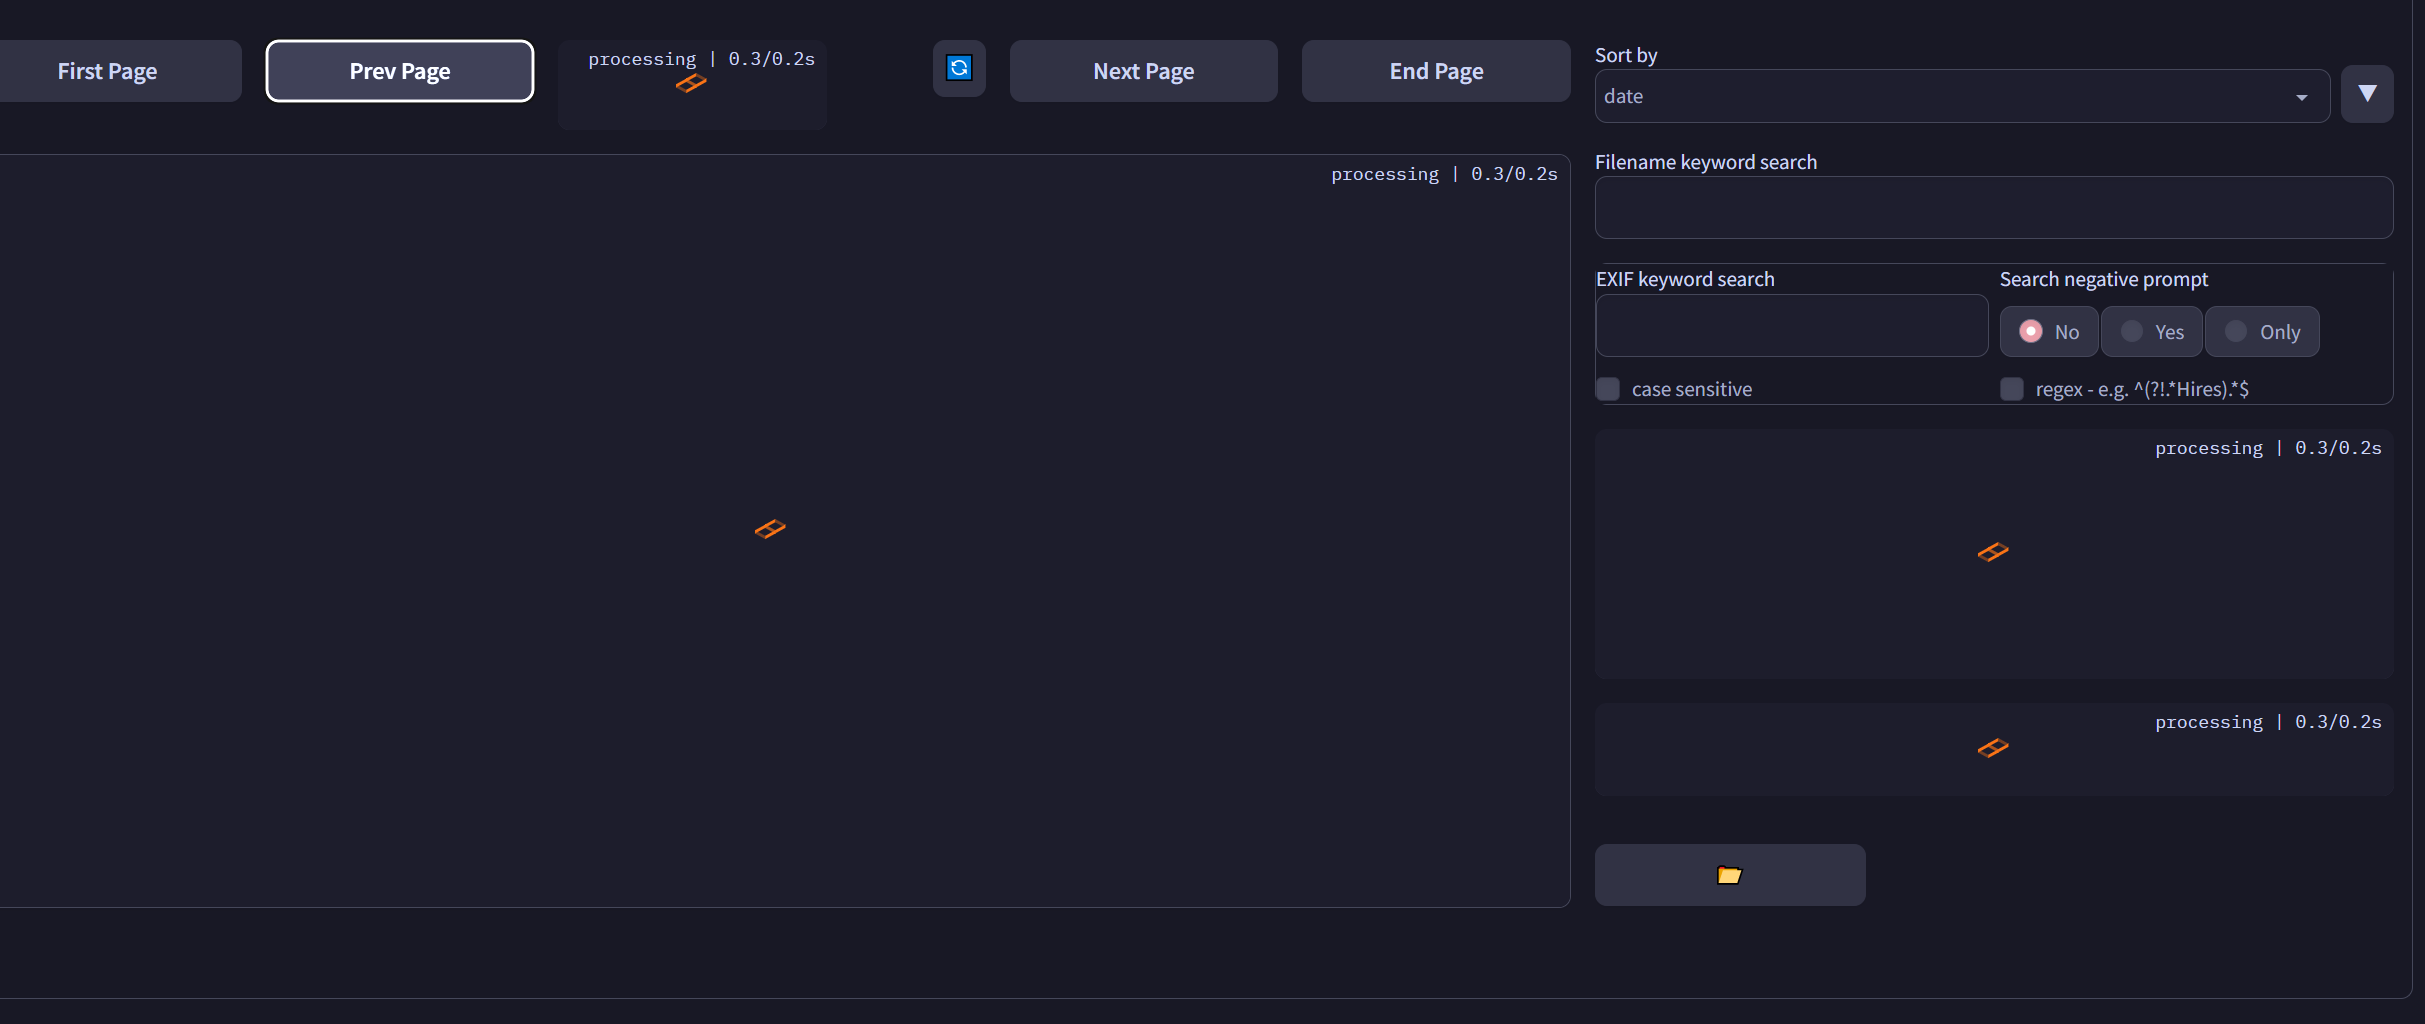This screenshot has width=2425, height=1024.
Task: Enable the case sensitive checkbox
Action: click(1608, 388)
